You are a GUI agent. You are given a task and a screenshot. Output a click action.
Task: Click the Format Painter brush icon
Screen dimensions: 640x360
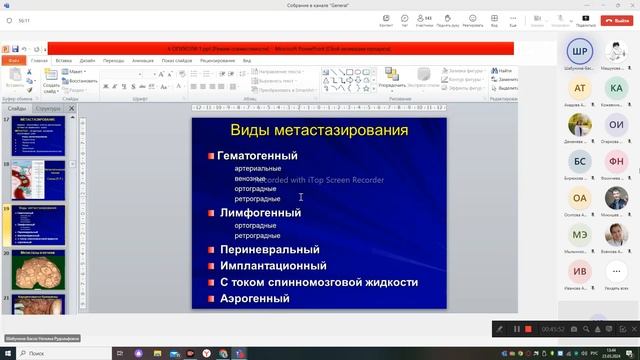pos(29,89)
